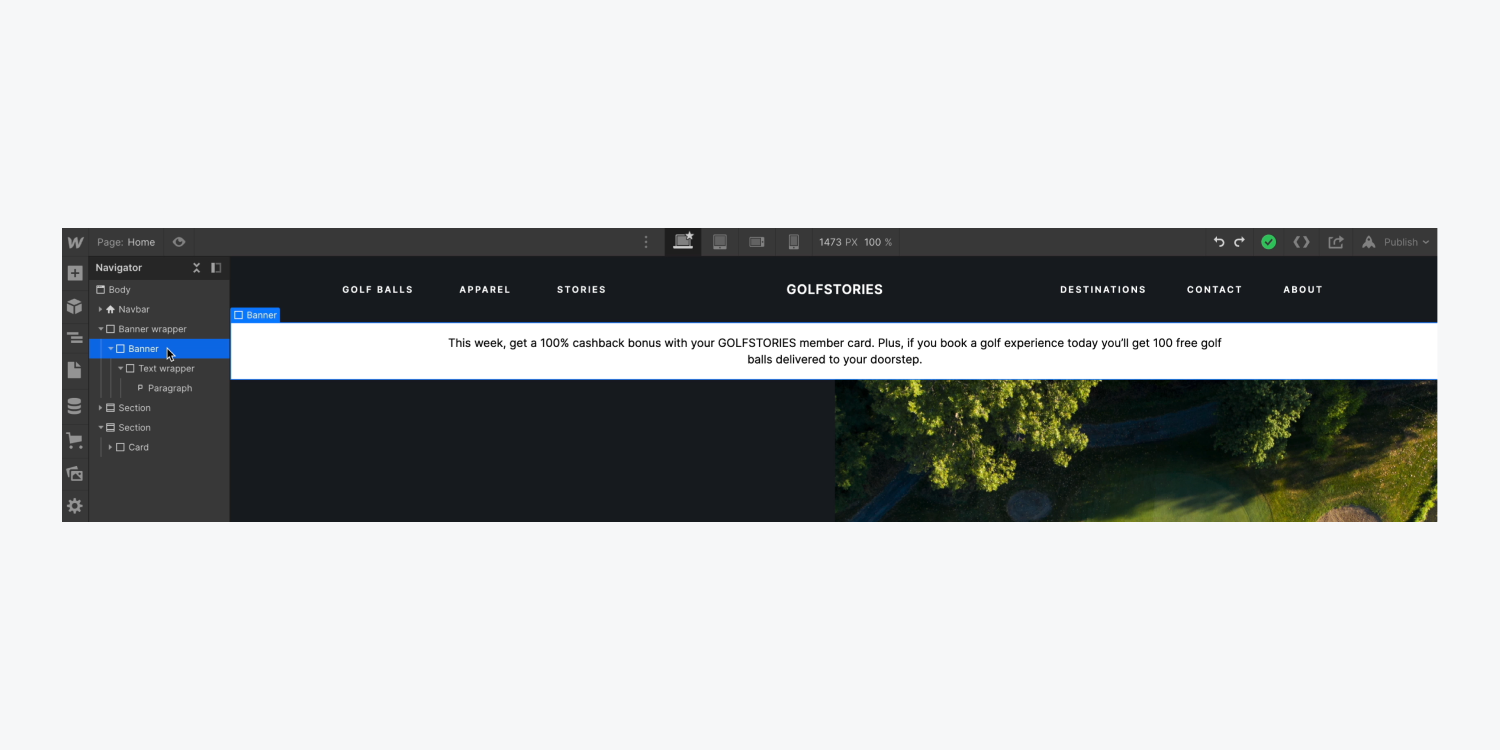Select Banner wrapper in Navigator

coord(146,329)
